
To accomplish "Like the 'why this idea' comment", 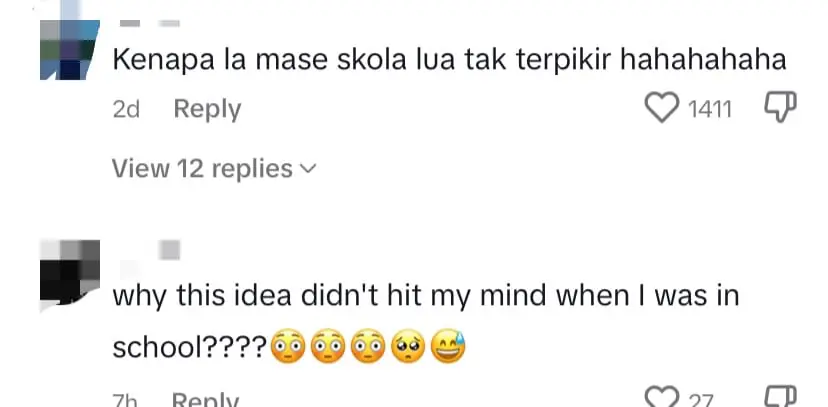I will tap(661, 397).
